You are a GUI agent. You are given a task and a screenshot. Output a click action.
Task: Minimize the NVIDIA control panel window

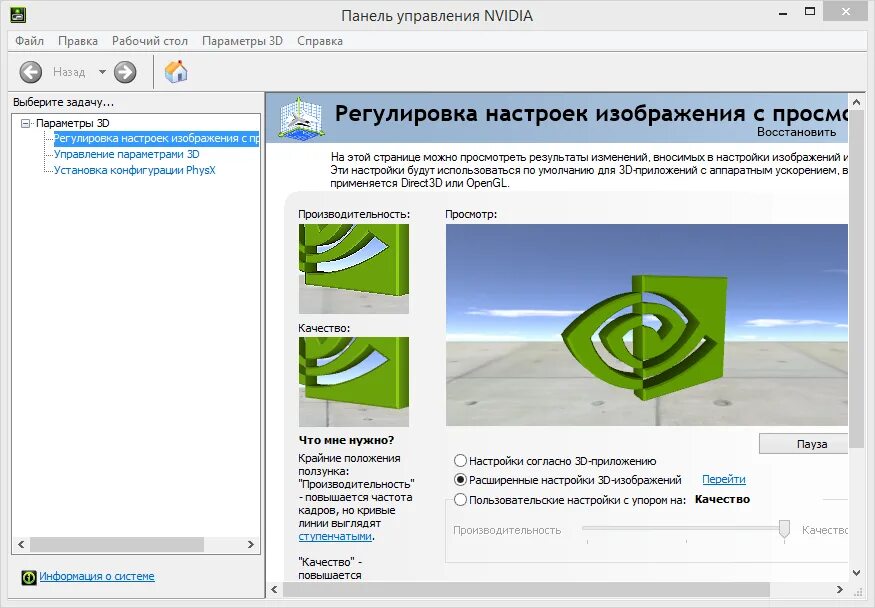783,12
